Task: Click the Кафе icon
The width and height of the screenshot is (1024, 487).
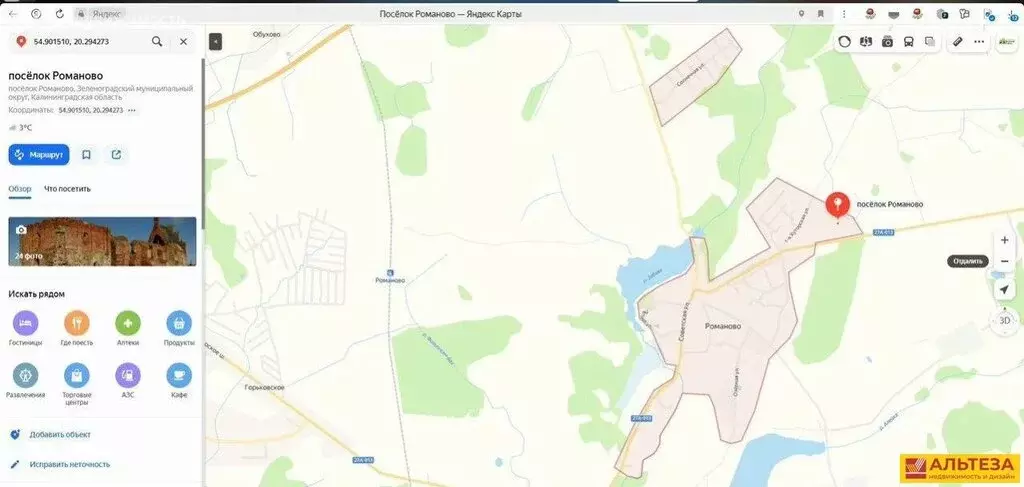Action: click(x=179, y=376)
